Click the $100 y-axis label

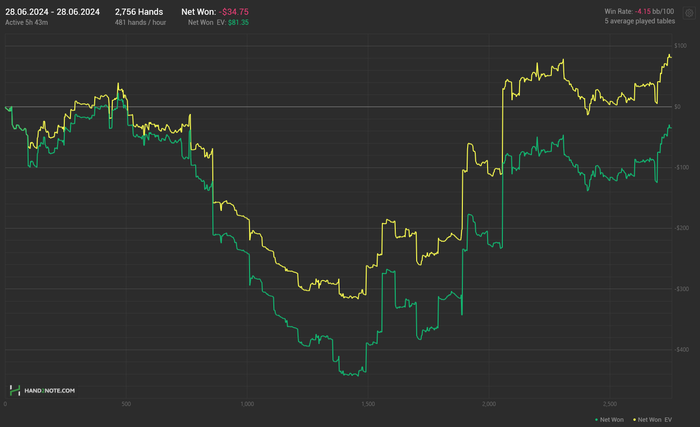pos(680,46)
